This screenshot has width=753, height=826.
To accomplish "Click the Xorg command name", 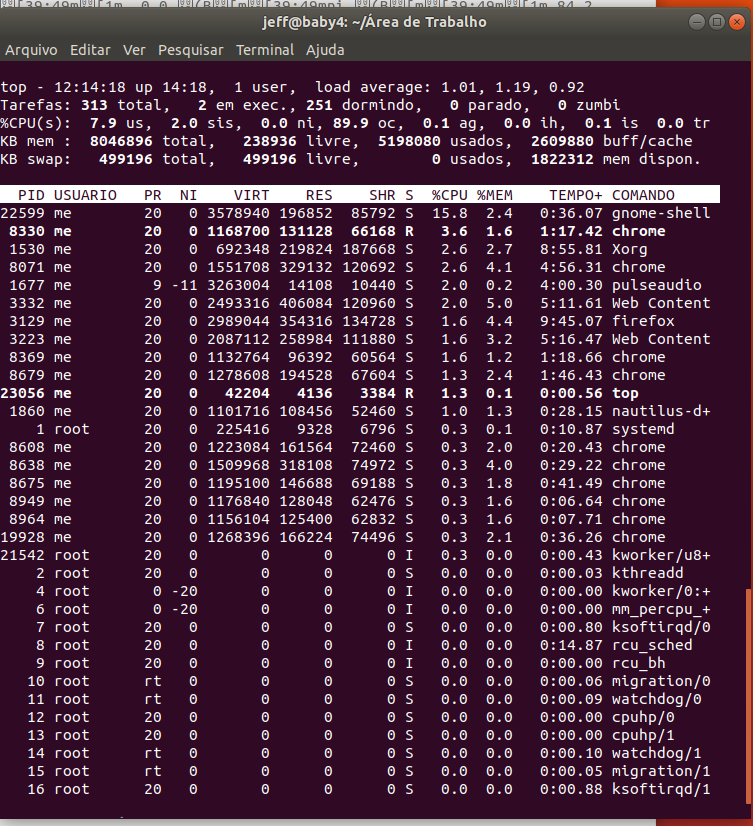I will [629, 249].
